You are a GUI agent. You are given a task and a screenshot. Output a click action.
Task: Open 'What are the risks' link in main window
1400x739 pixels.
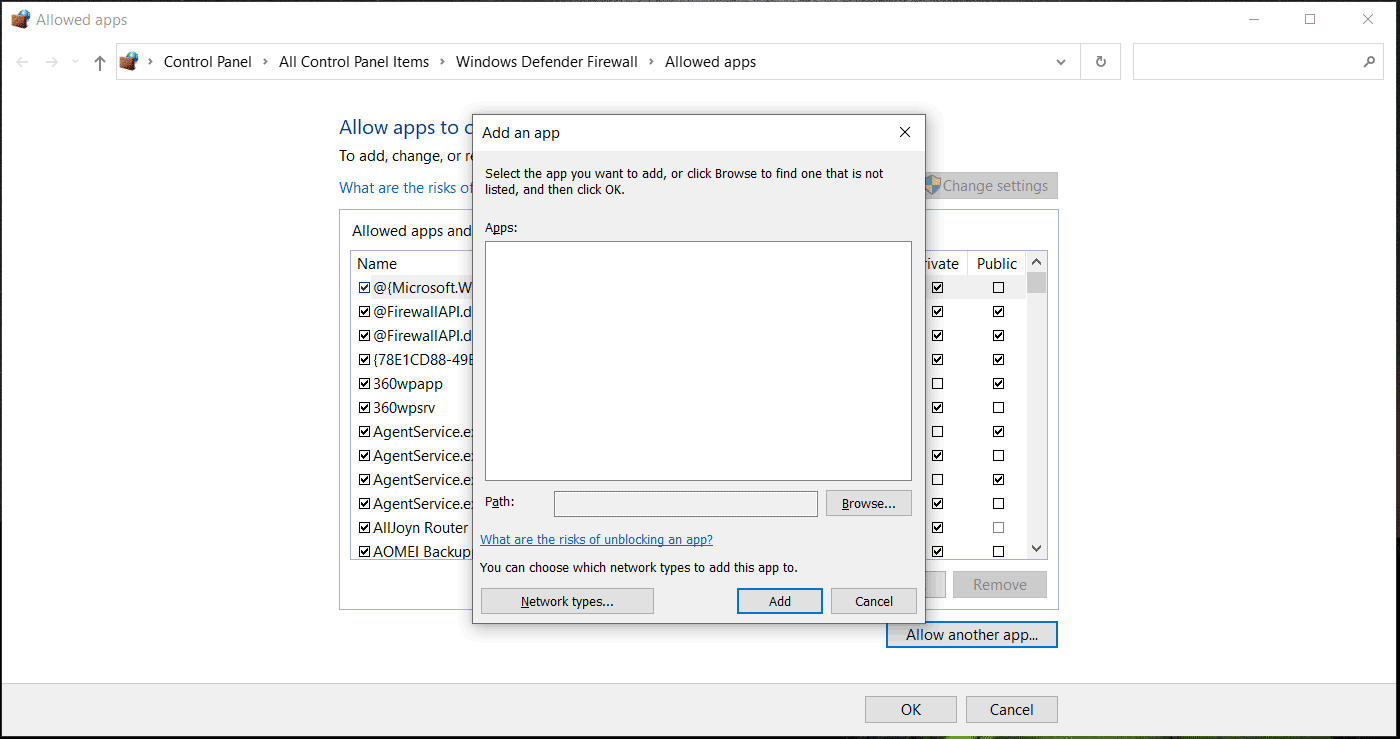click(x=405, y=188)
